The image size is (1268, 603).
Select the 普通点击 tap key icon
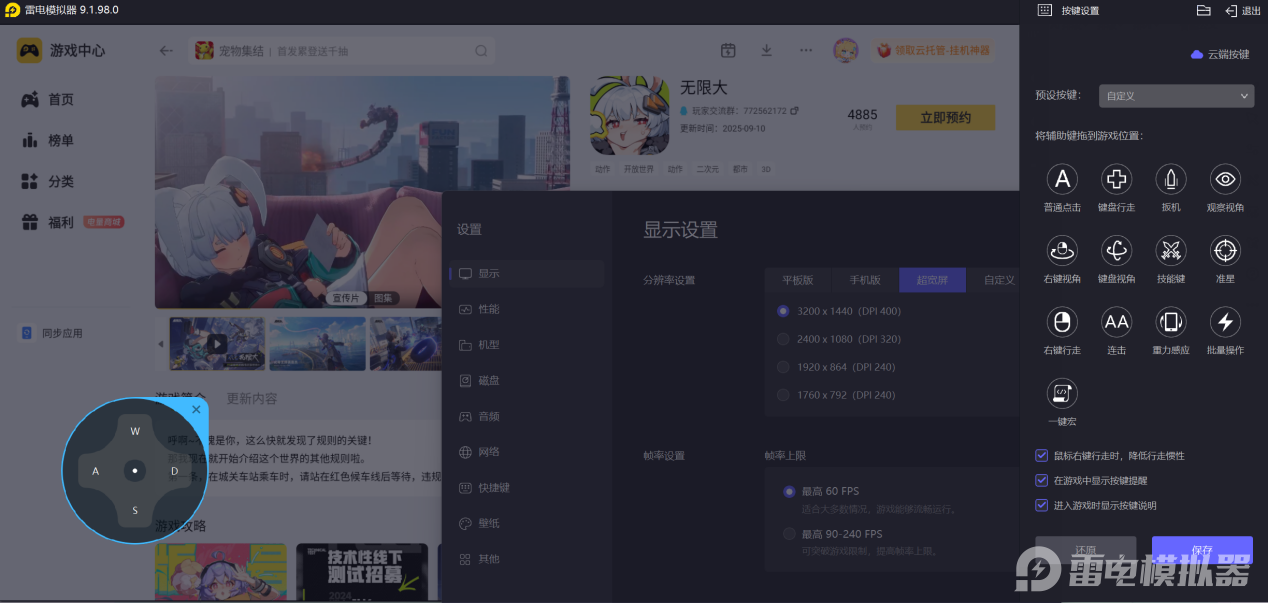pos(1062,179)
